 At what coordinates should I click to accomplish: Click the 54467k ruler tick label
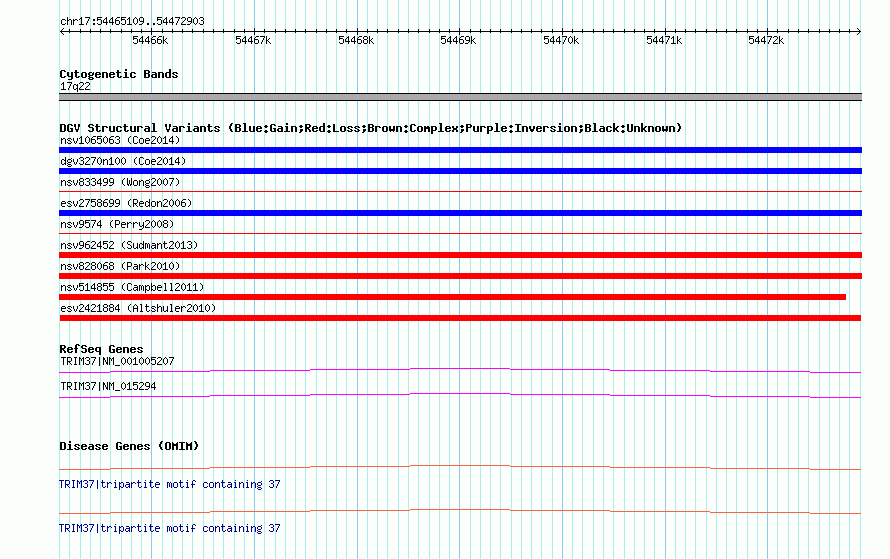(x=253, y=40)
